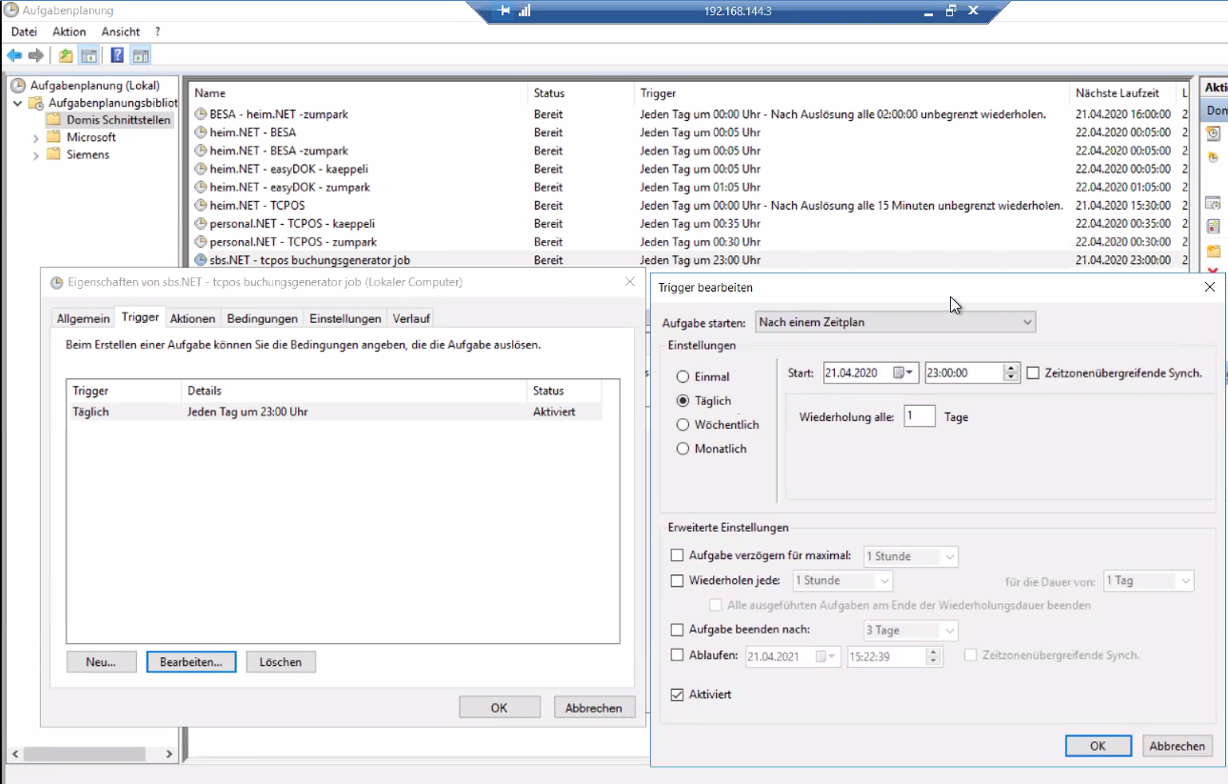Screen dimensions: 1228x784
Task: Click the Microsoft folder icon in tree
Action: 54,138
